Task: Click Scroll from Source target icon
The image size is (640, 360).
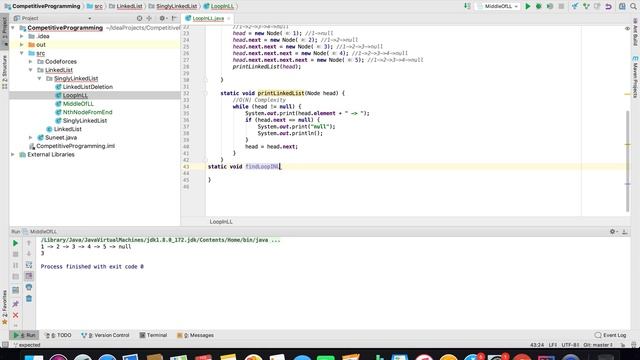Action: pyautogui.click(x=140, y=18)
